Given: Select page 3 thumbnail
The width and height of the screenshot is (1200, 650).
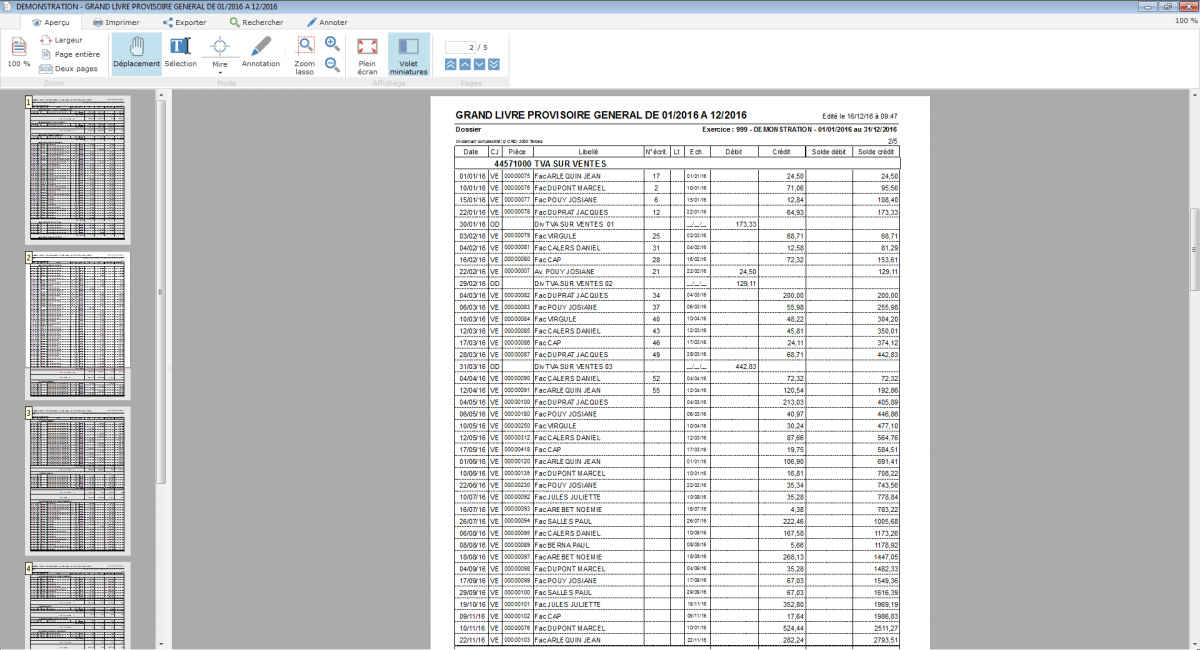Looking at the screenshot, I should click(78, 480).
